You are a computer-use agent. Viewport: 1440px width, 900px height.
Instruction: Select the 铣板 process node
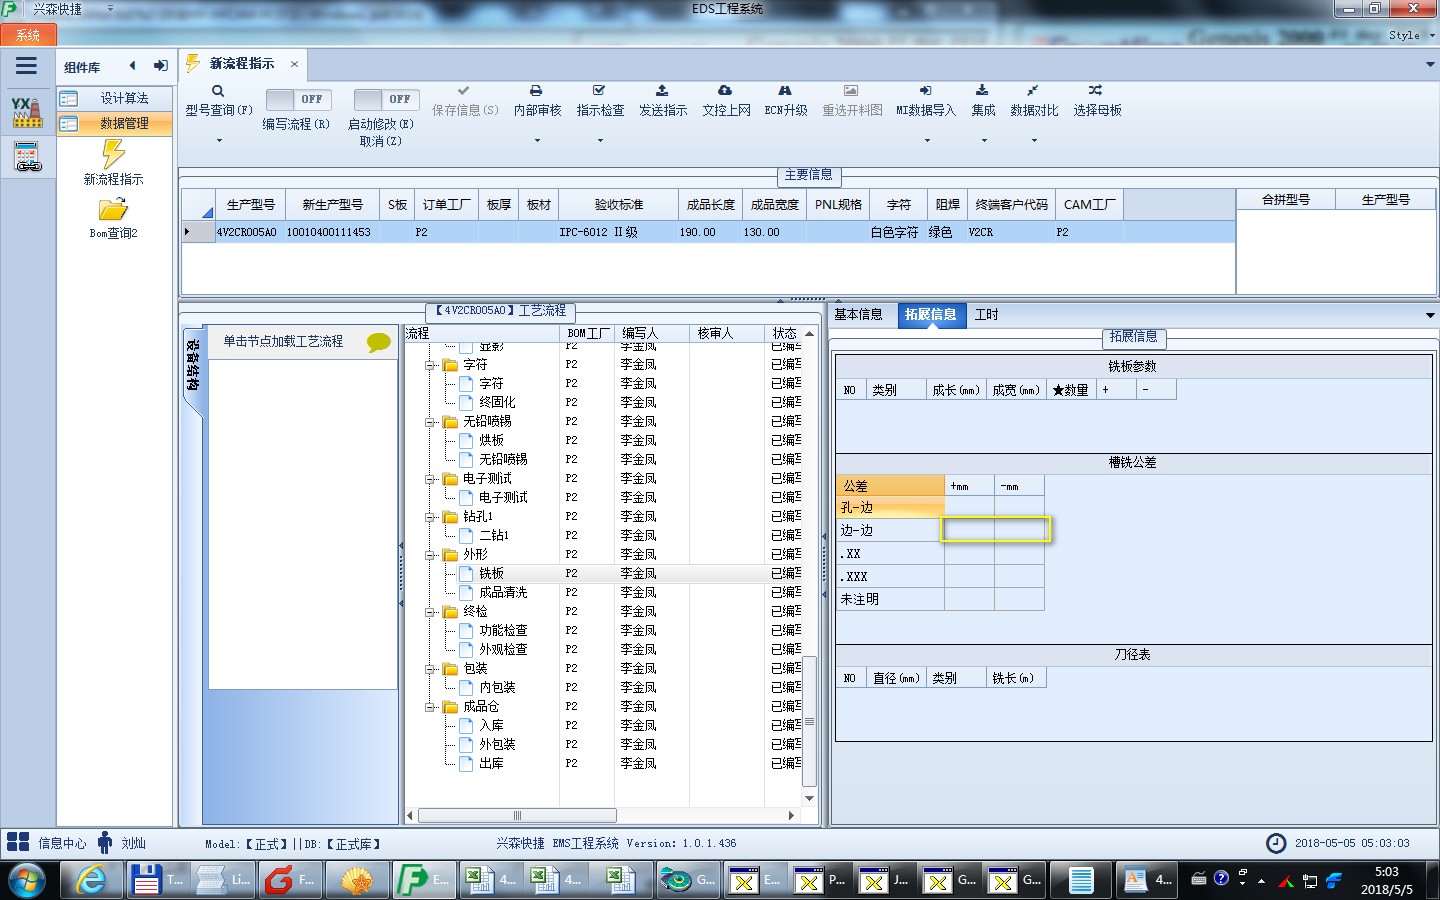pos(491,574)
